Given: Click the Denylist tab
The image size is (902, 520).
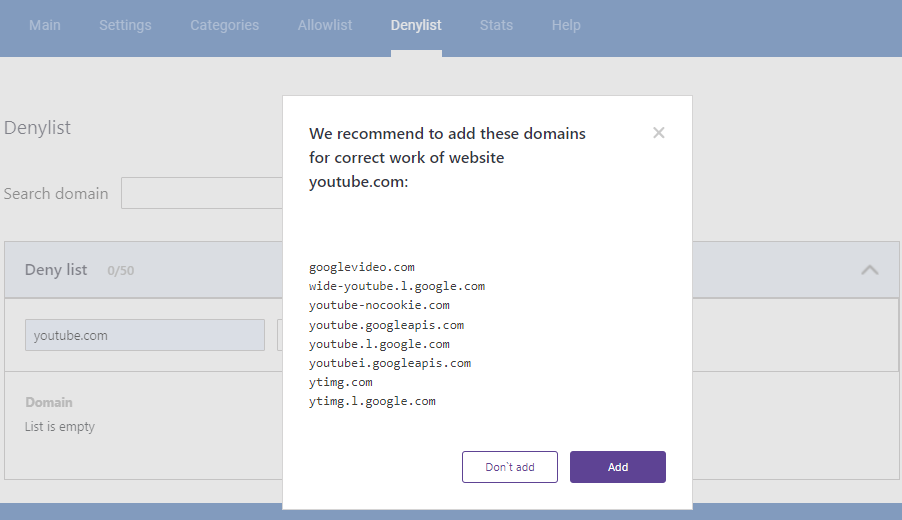Looking at the screenshot, I should [x=416, y=25].
